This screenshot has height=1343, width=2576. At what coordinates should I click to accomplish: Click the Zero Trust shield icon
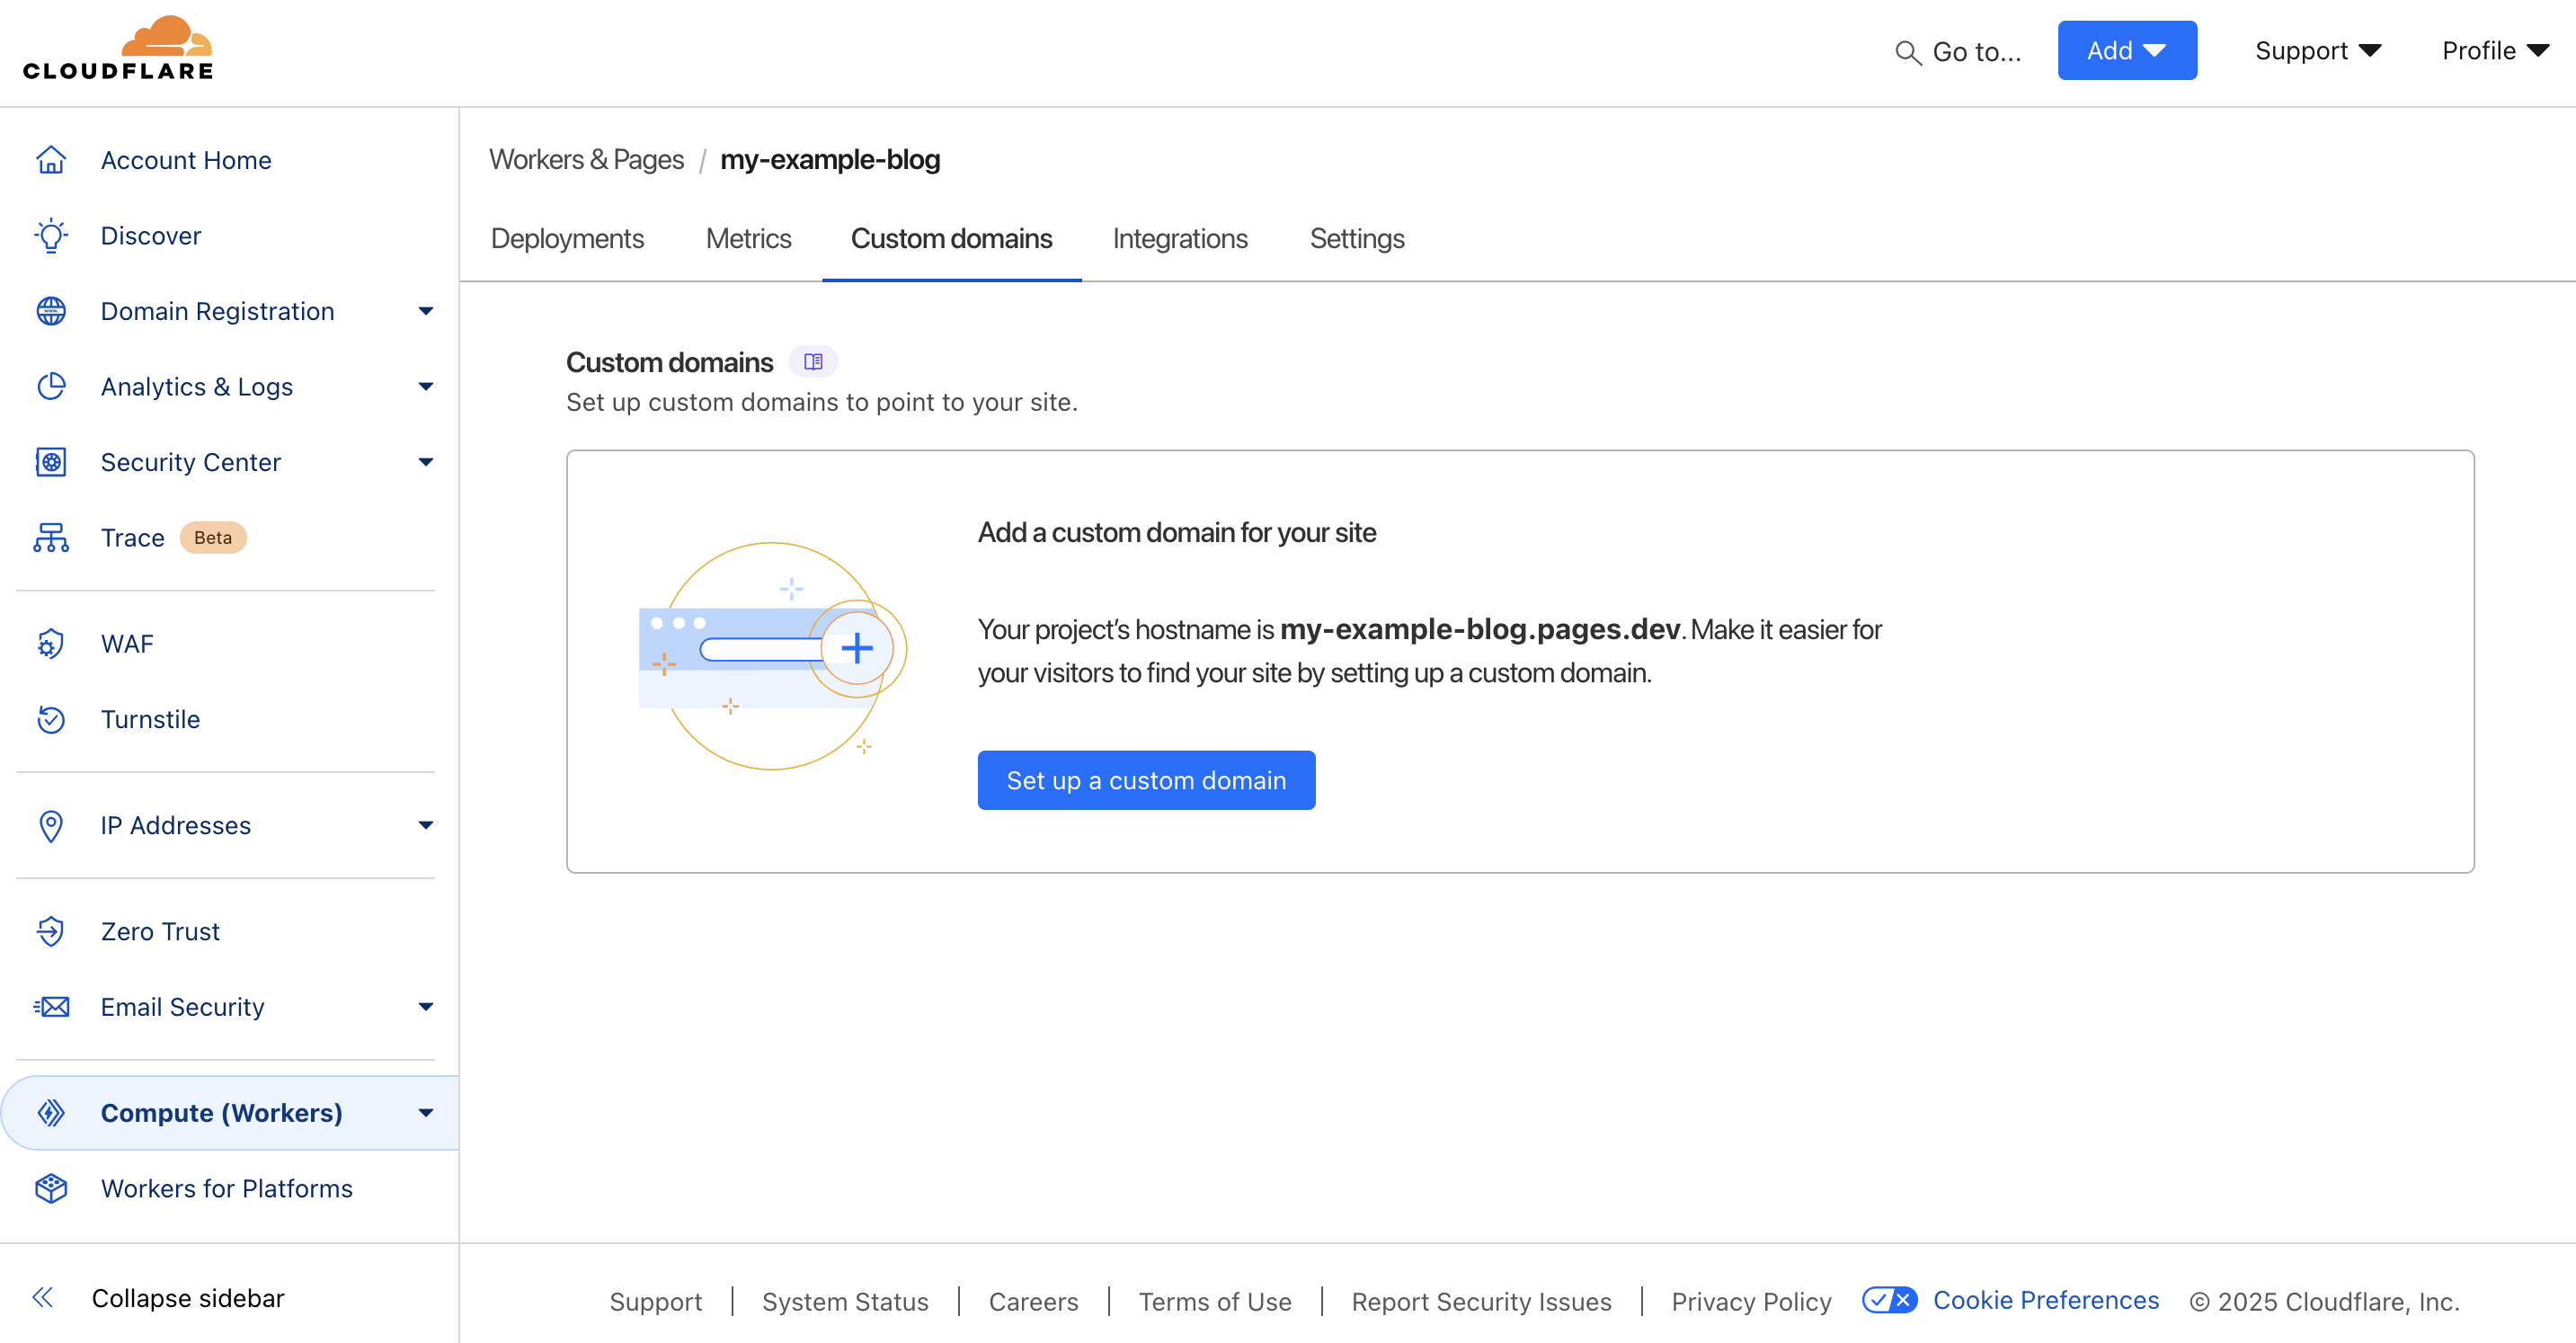[x=51, y=932]
